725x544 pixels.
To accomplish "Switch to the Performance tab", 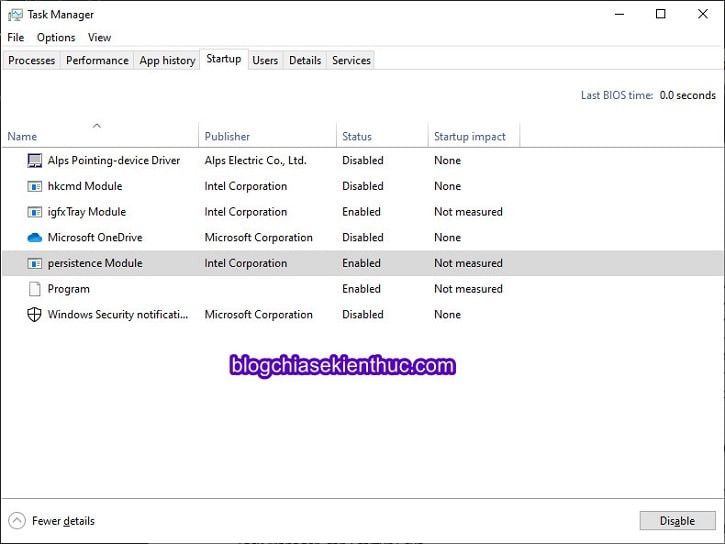I will pos(97,61).
